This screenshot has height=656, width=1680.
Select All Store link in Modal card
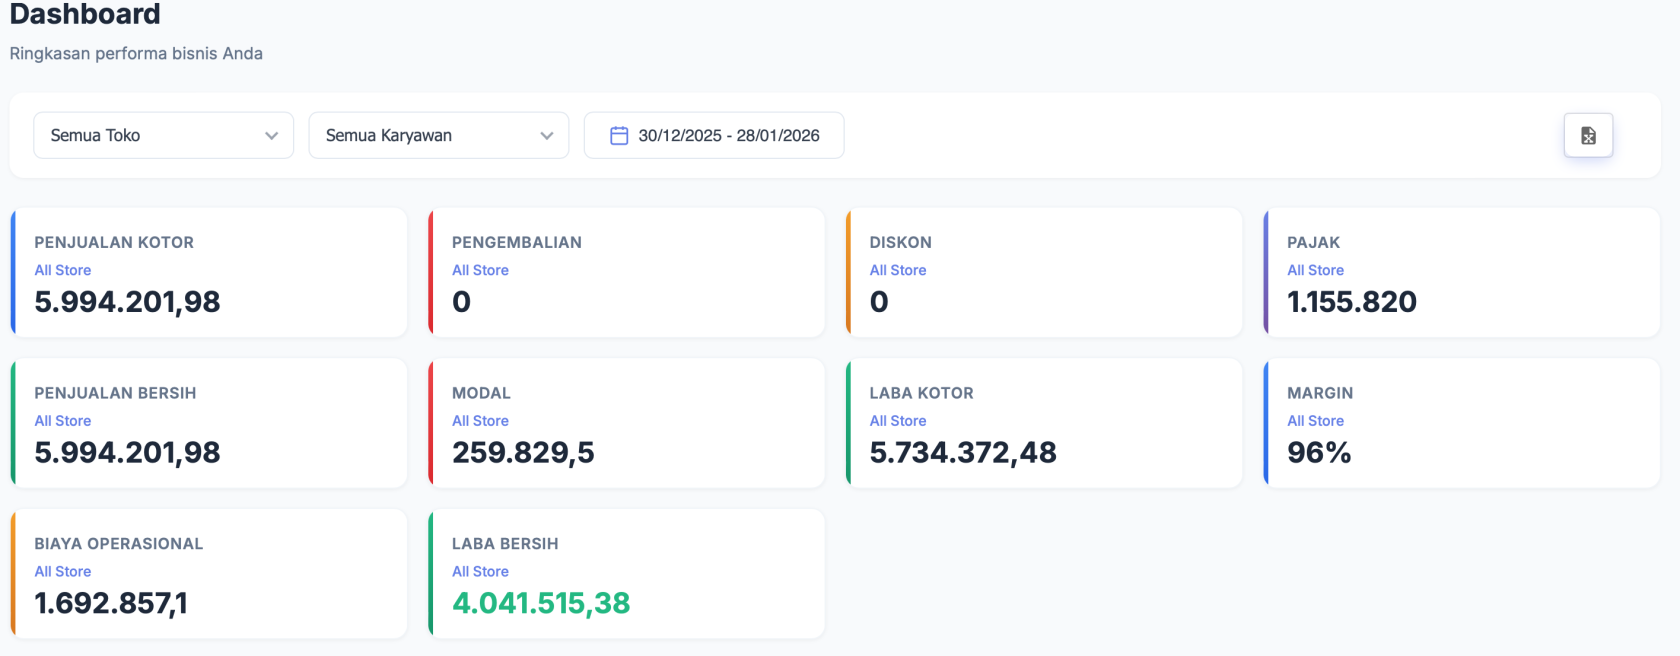pyautogui.click(x=480, y=421)
